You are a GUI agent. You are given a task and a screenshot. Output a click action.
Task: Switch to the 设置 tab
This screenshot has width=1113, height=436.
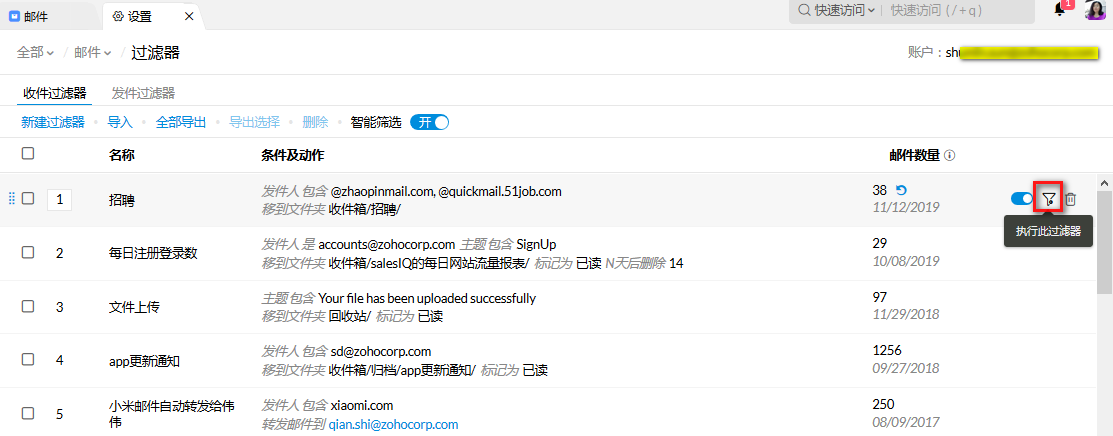tap(153, 16)
